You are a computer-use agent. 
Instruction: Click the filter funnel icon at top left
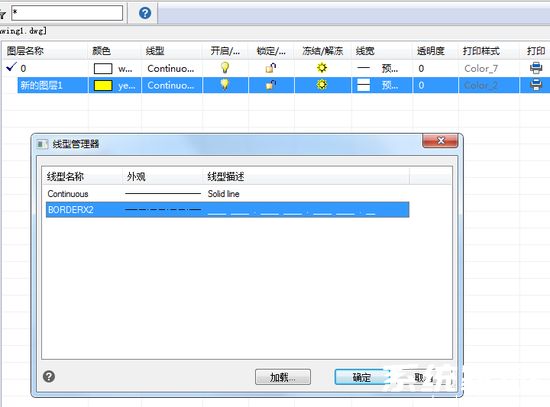coord(3,14)
